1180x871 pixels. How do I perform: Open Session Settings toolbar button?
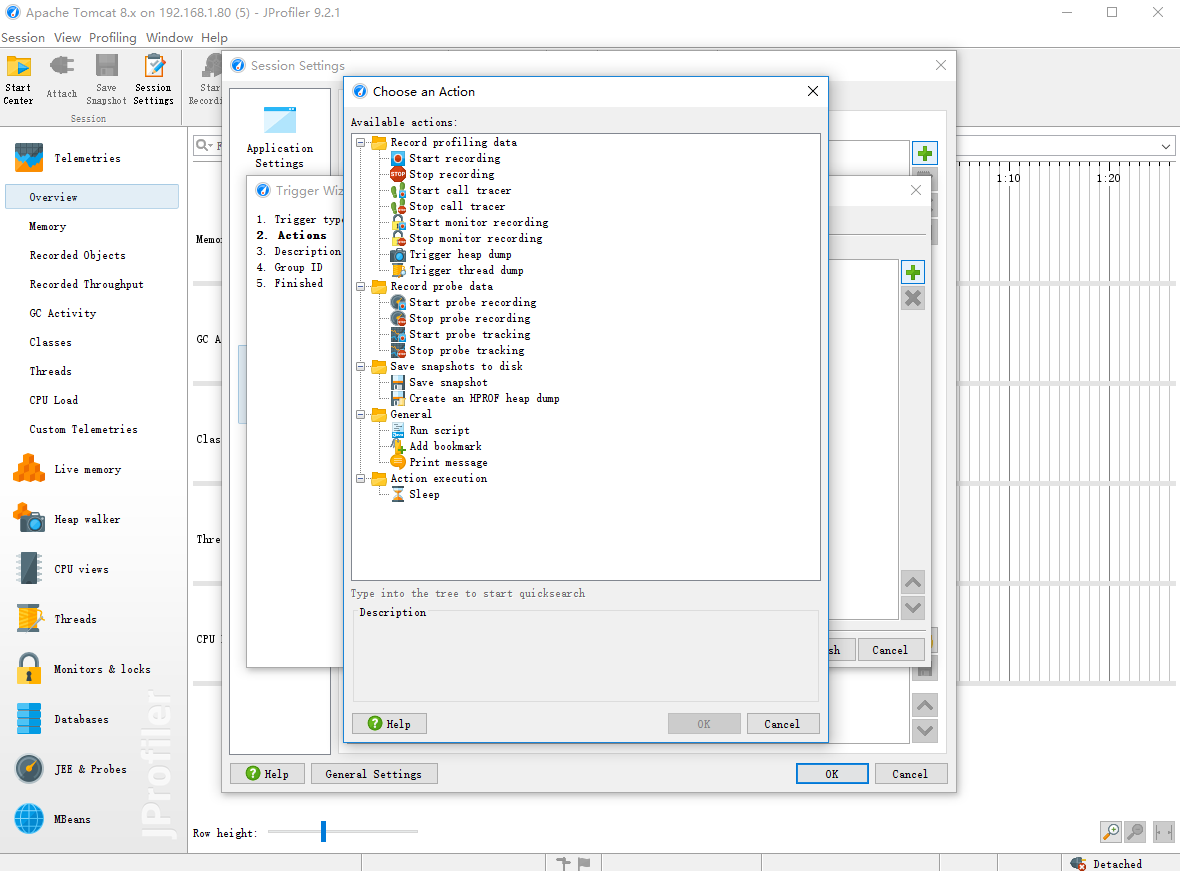[x=154, y=80]
